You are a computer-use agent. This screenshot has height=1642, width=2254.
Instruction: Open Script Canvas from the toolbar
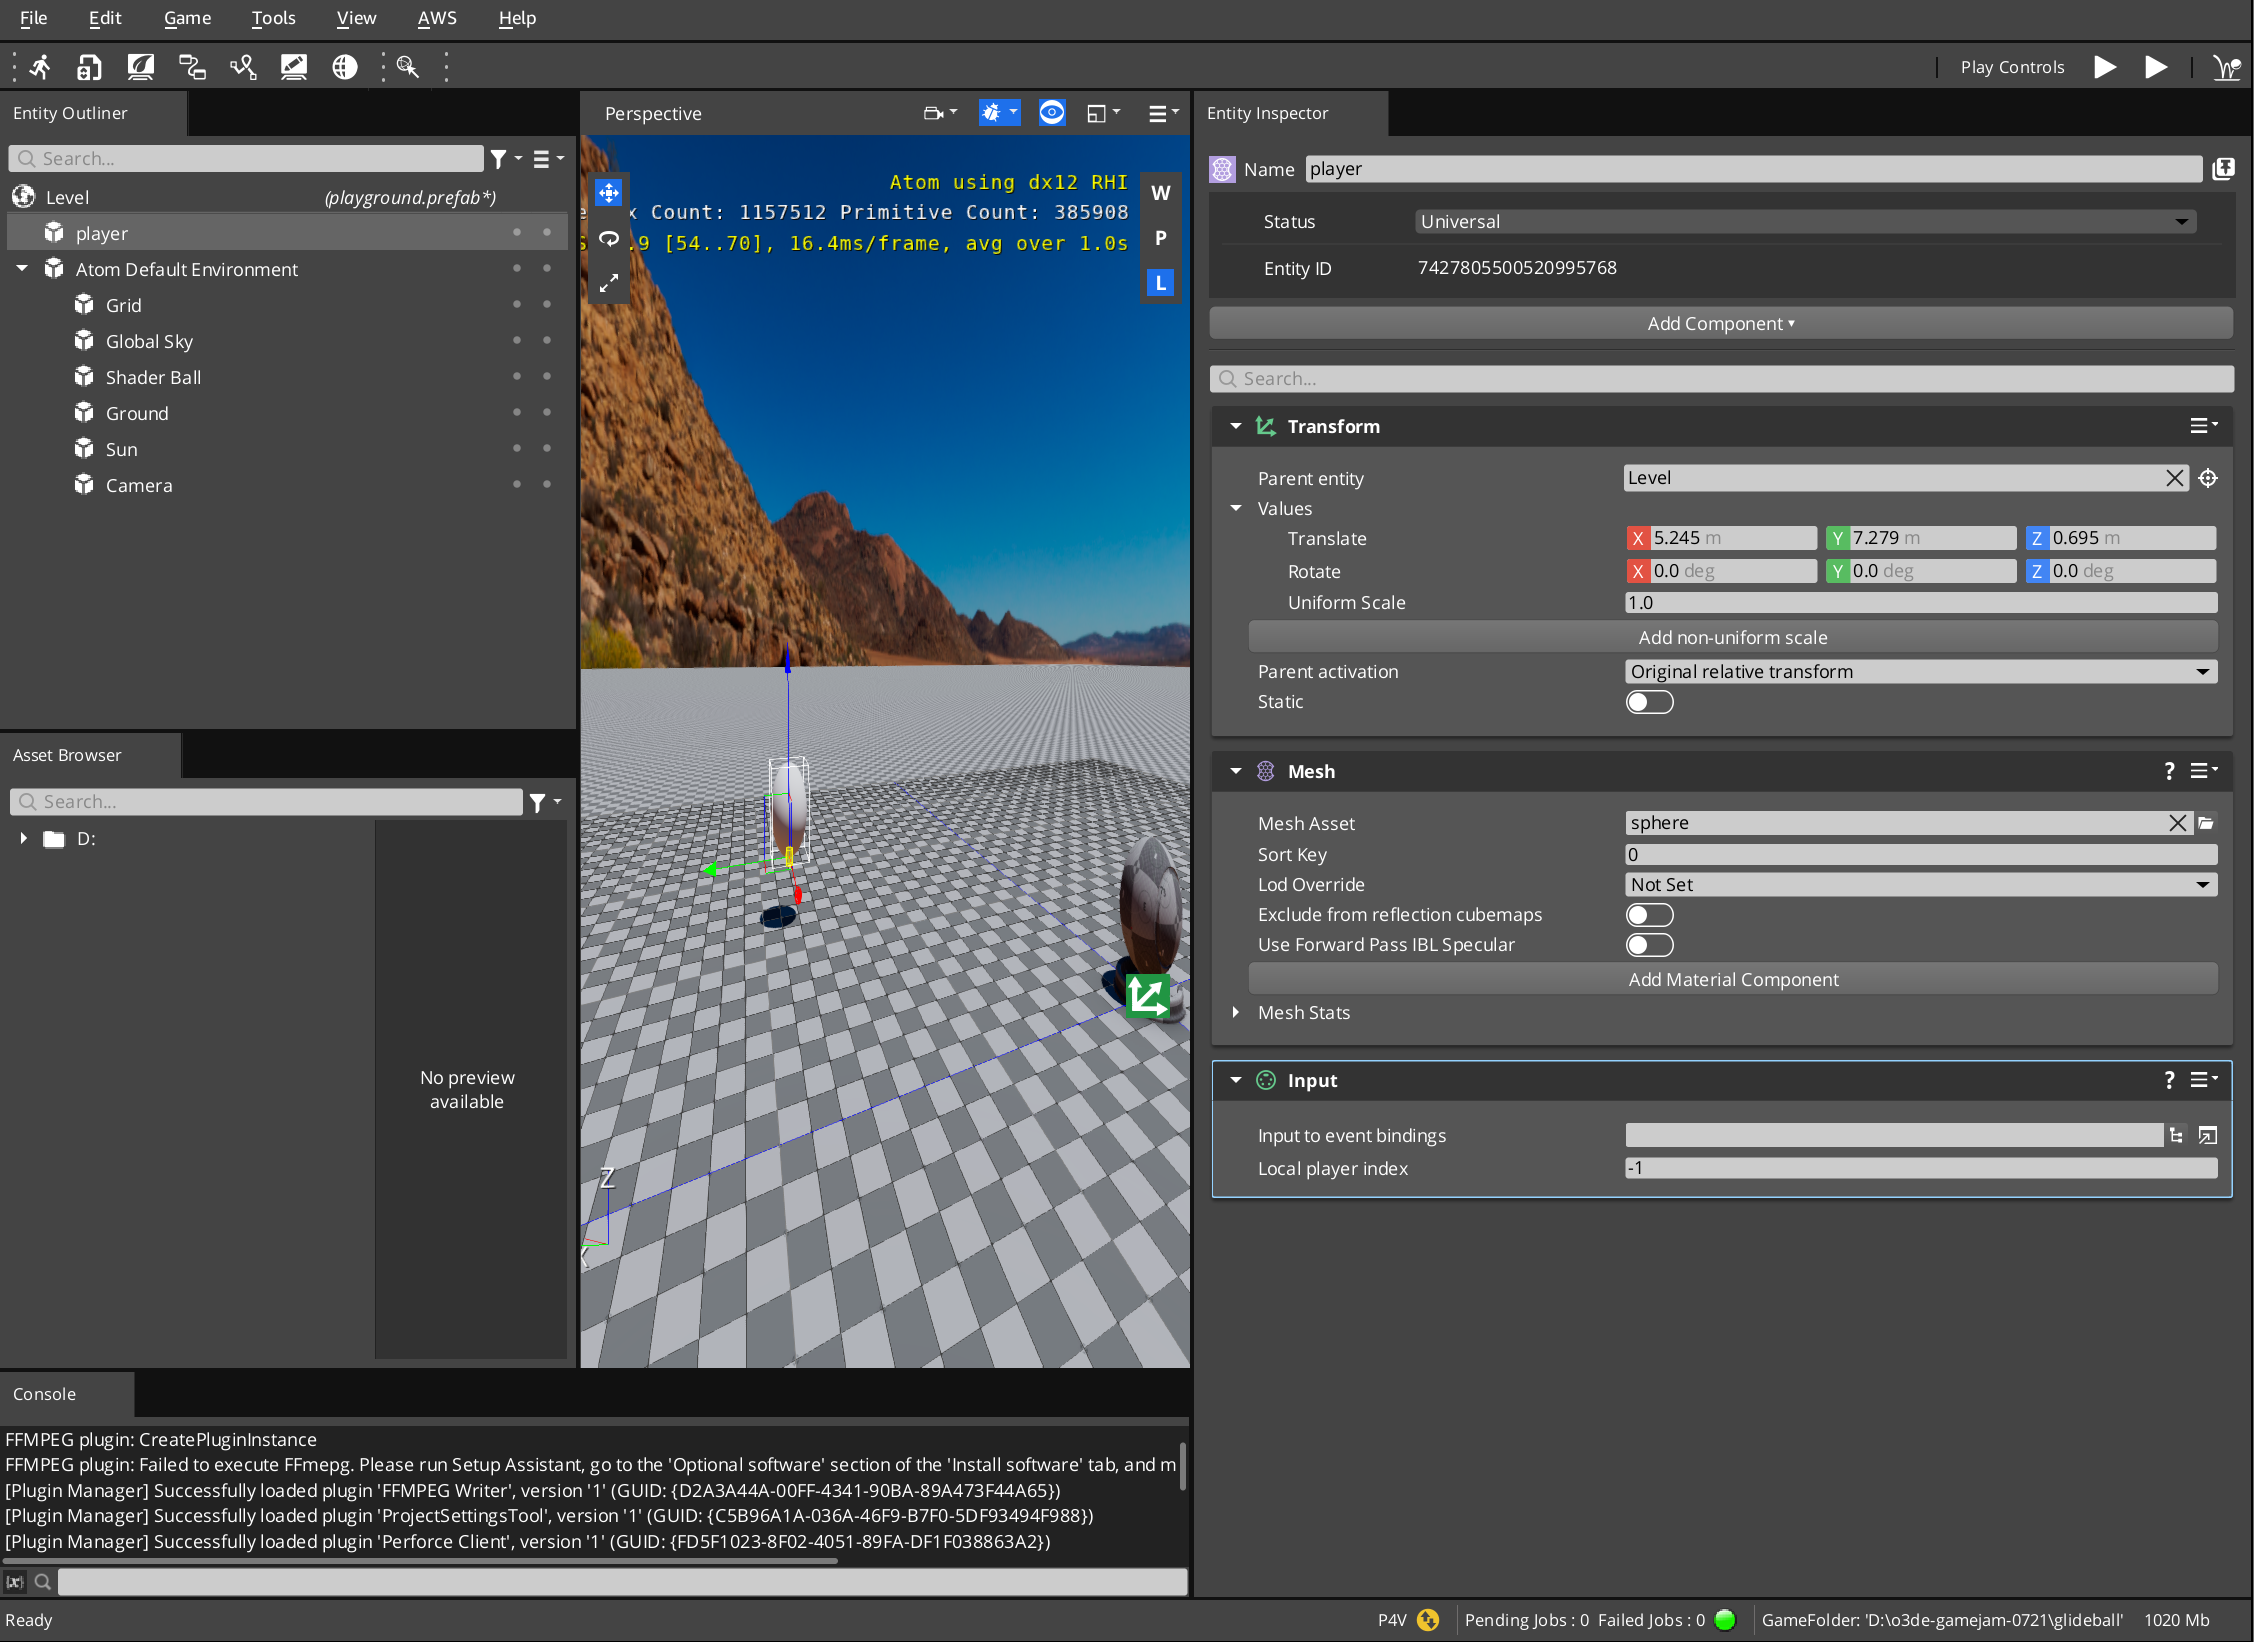(191, 67)
